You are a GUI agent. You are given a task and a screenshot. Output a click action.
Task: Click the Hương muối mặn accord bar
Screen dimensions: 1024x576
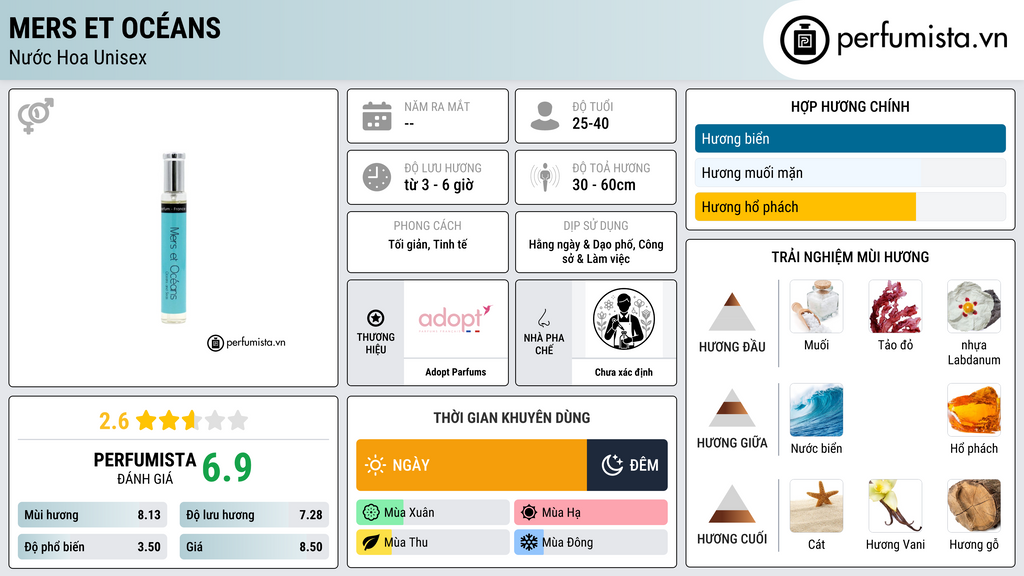point(850,172)
